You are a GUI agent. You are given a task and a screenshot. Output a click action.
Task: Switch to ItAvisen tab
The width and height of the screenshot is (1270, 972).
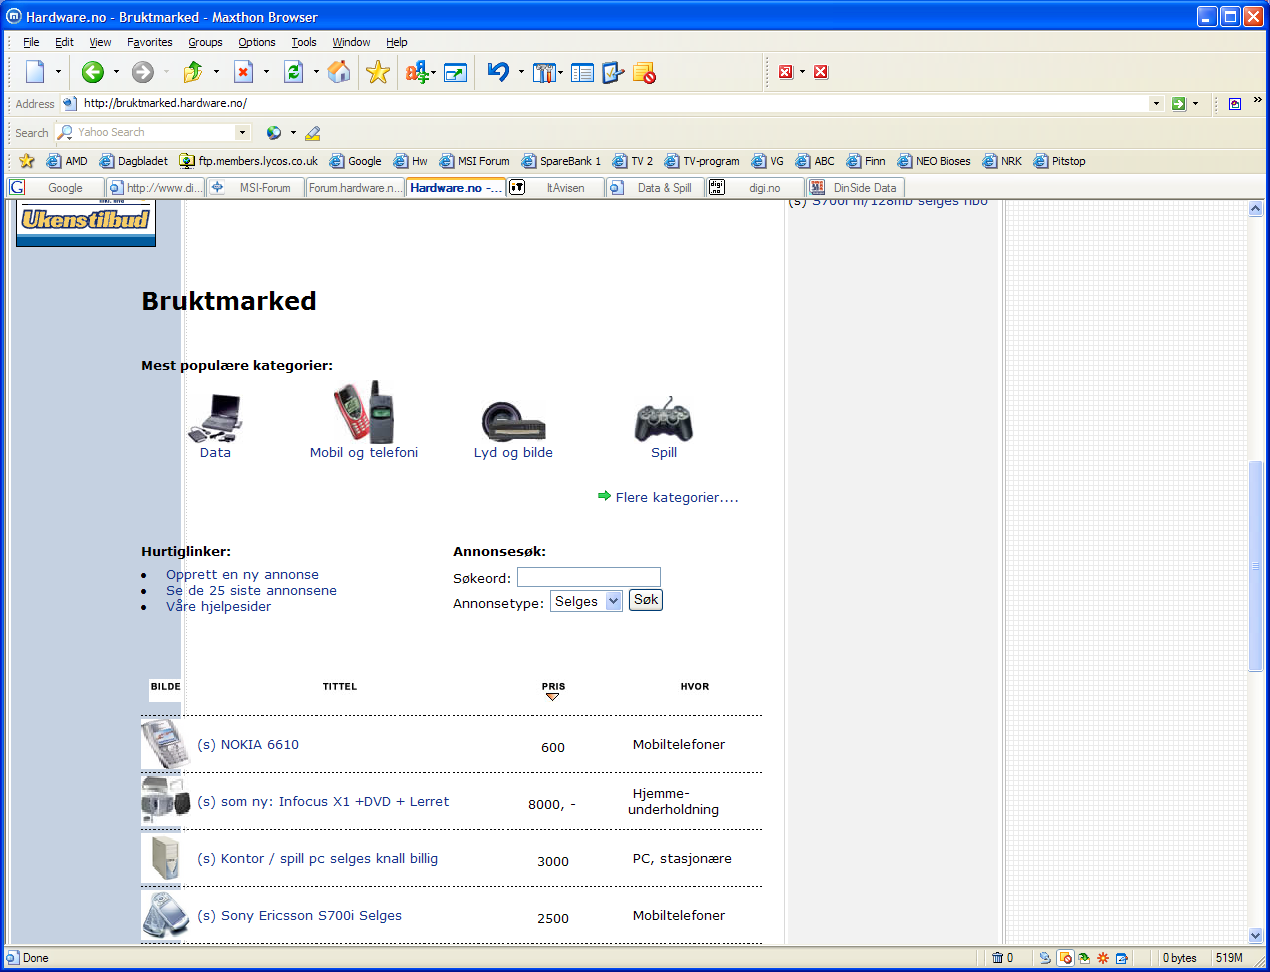[555, 187]
